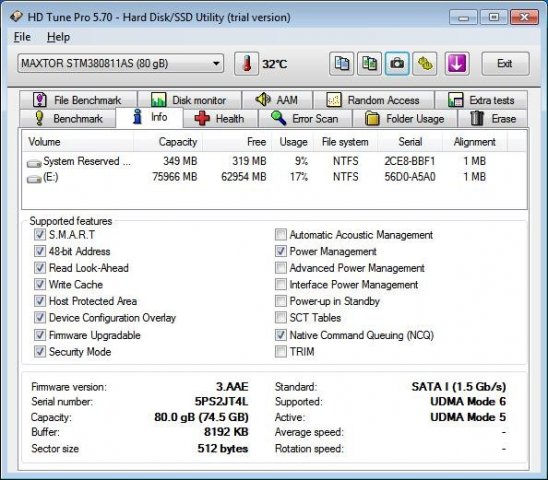Open the disk selection dropdown
The height and width of the screenshot is (480, 548).
pos(121,64)
